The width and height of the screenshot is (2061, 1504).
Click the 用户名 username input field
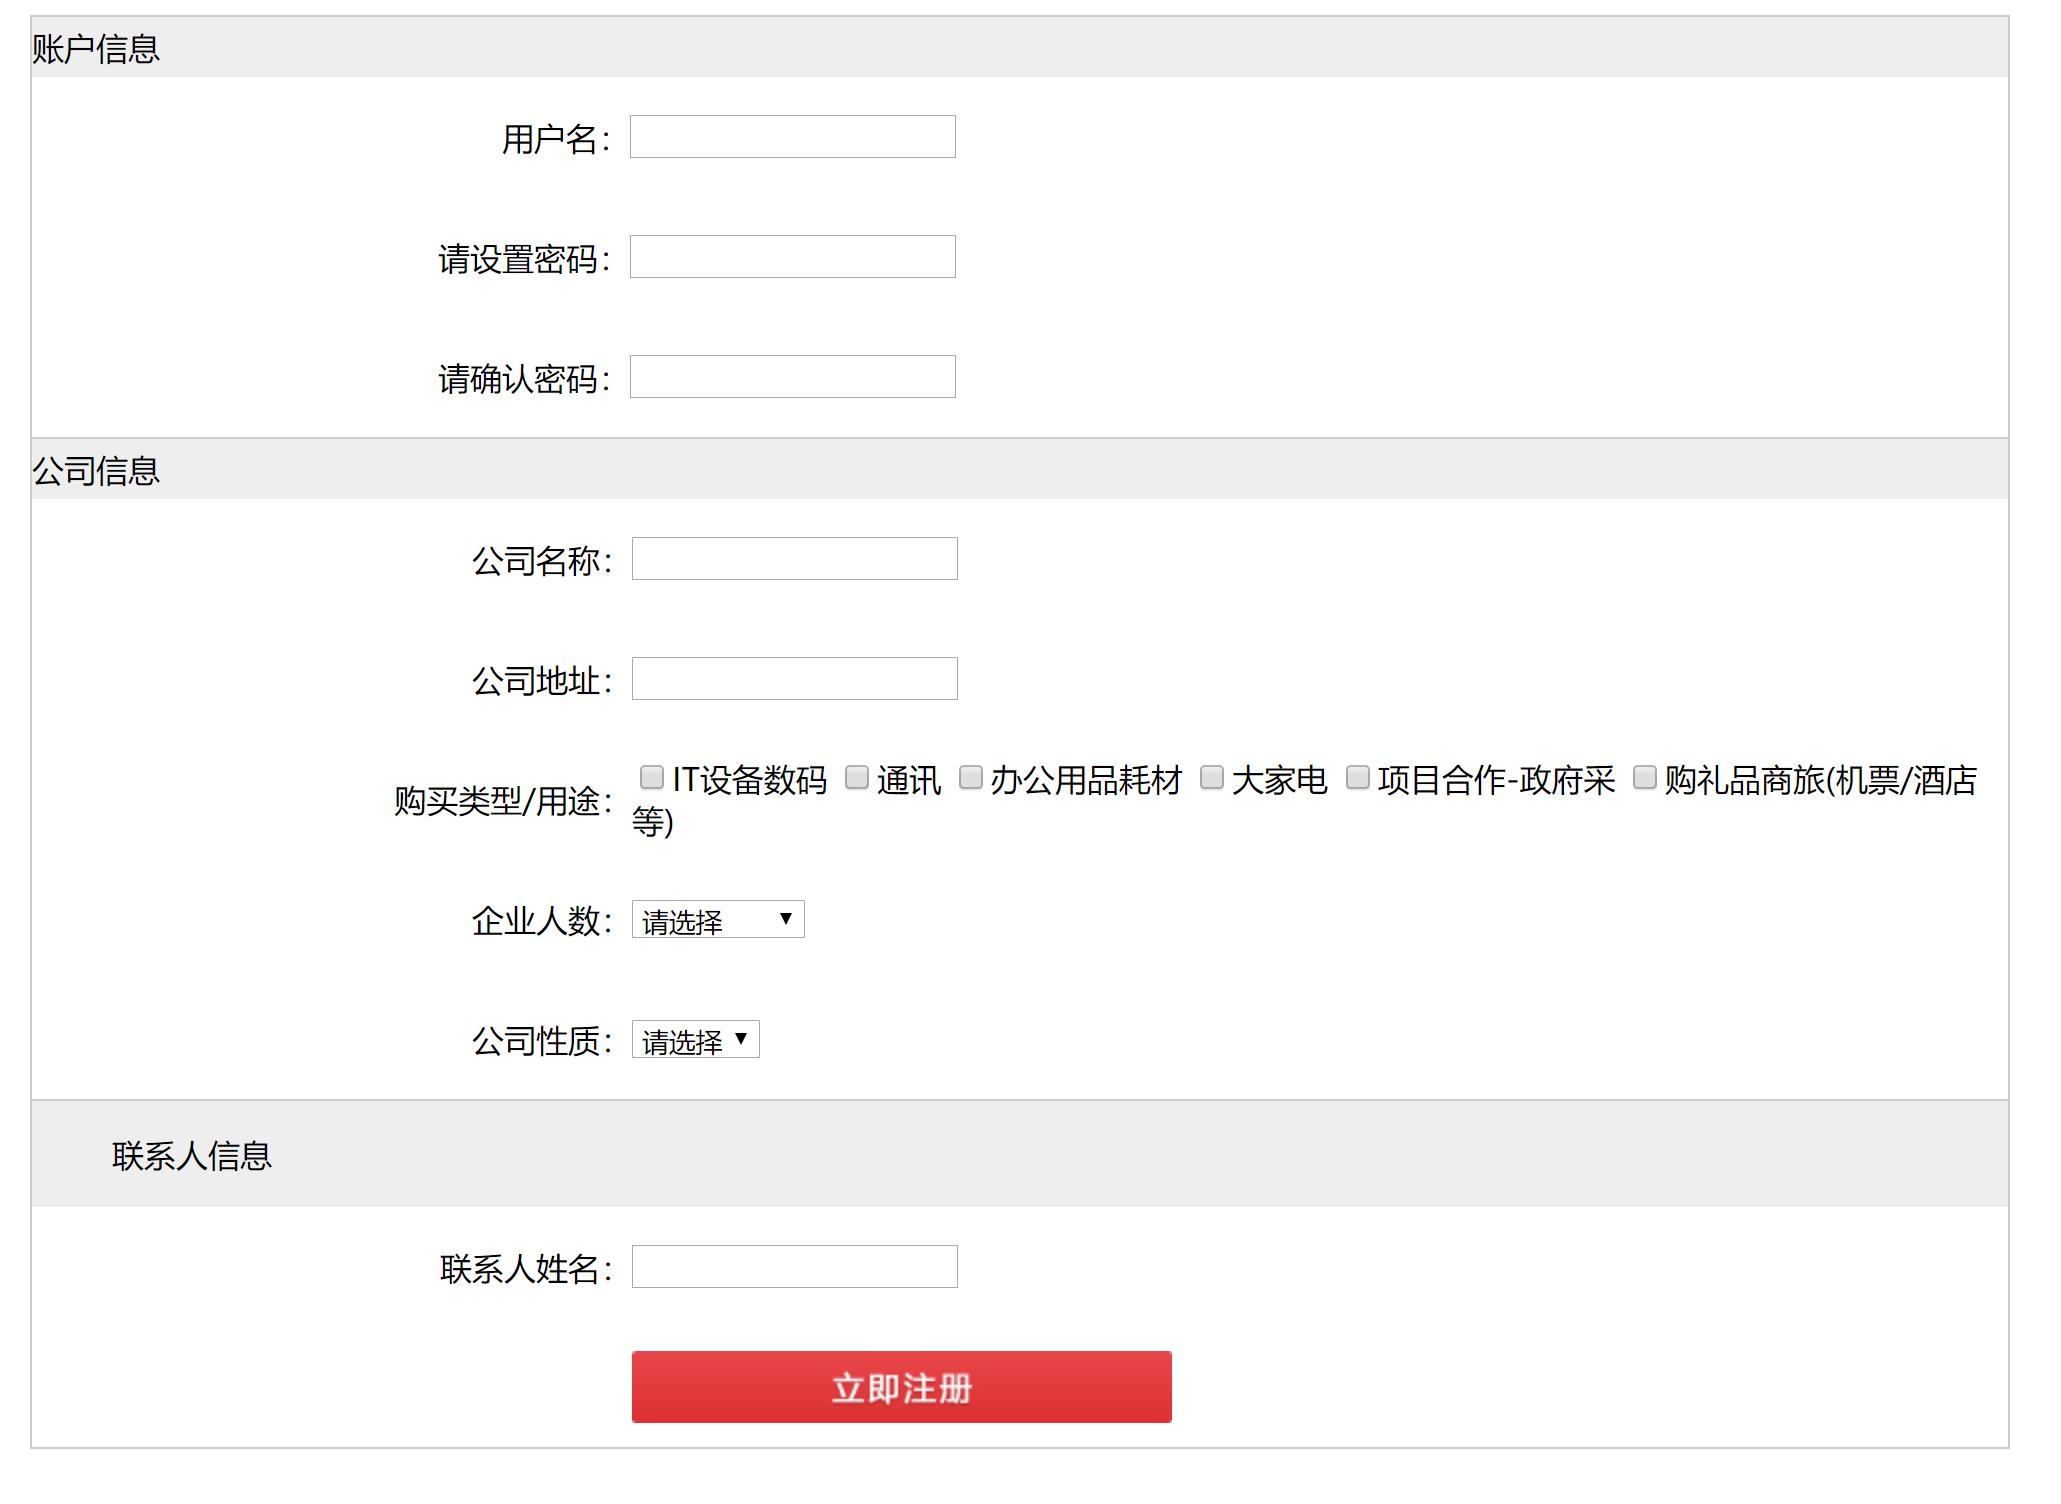[792, 137]
